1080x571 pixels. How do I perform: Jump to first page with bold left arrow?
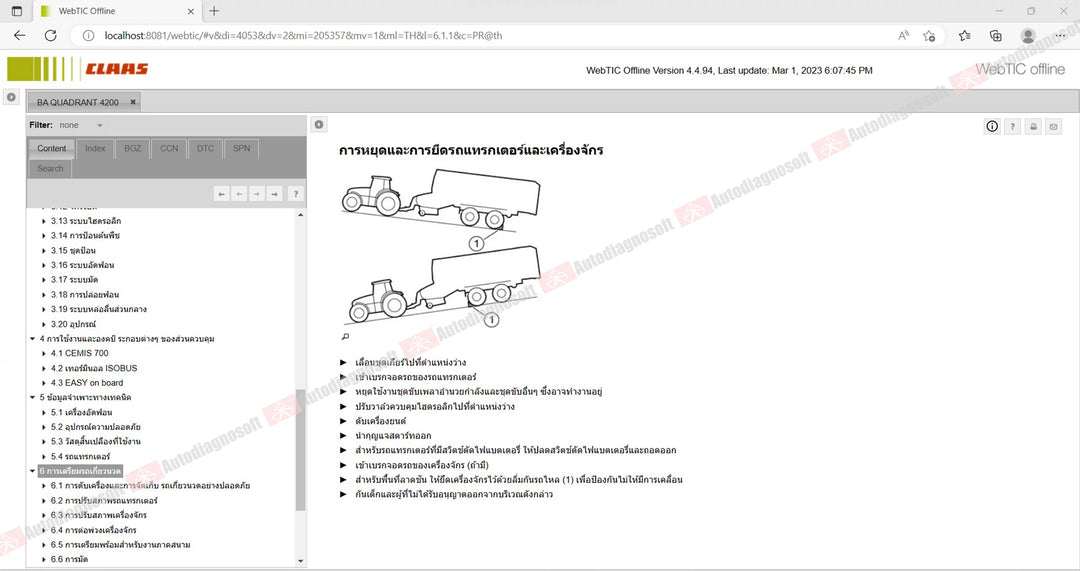221,194
